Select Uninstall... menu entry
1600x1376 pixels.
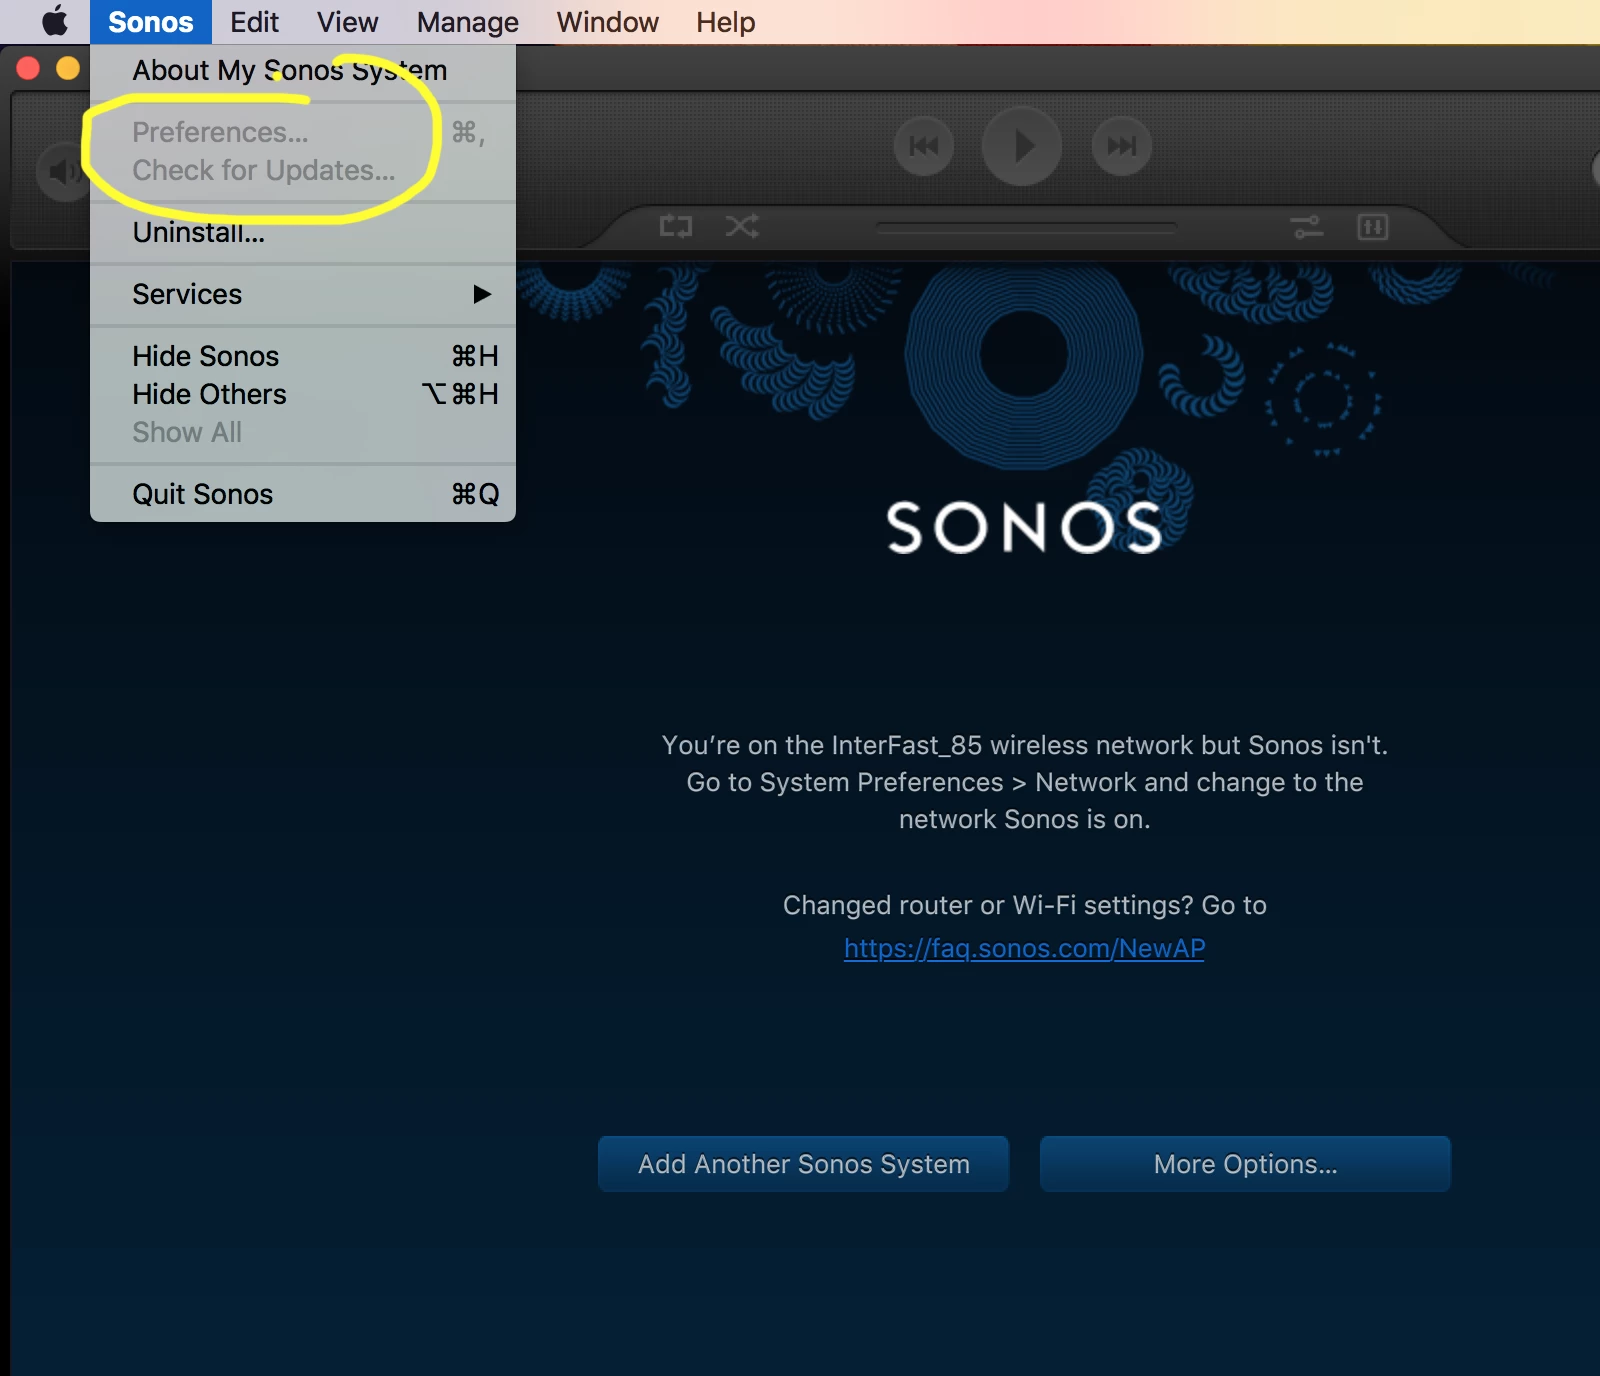pyautogui.click(x=303, y=232)
